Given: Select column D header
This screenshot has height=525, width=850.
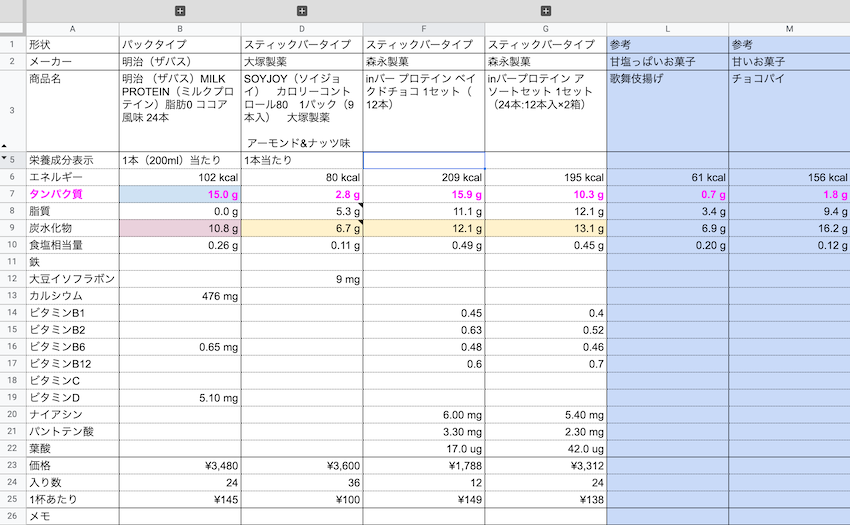Looking at the screenshot, I should coord(302,29).
